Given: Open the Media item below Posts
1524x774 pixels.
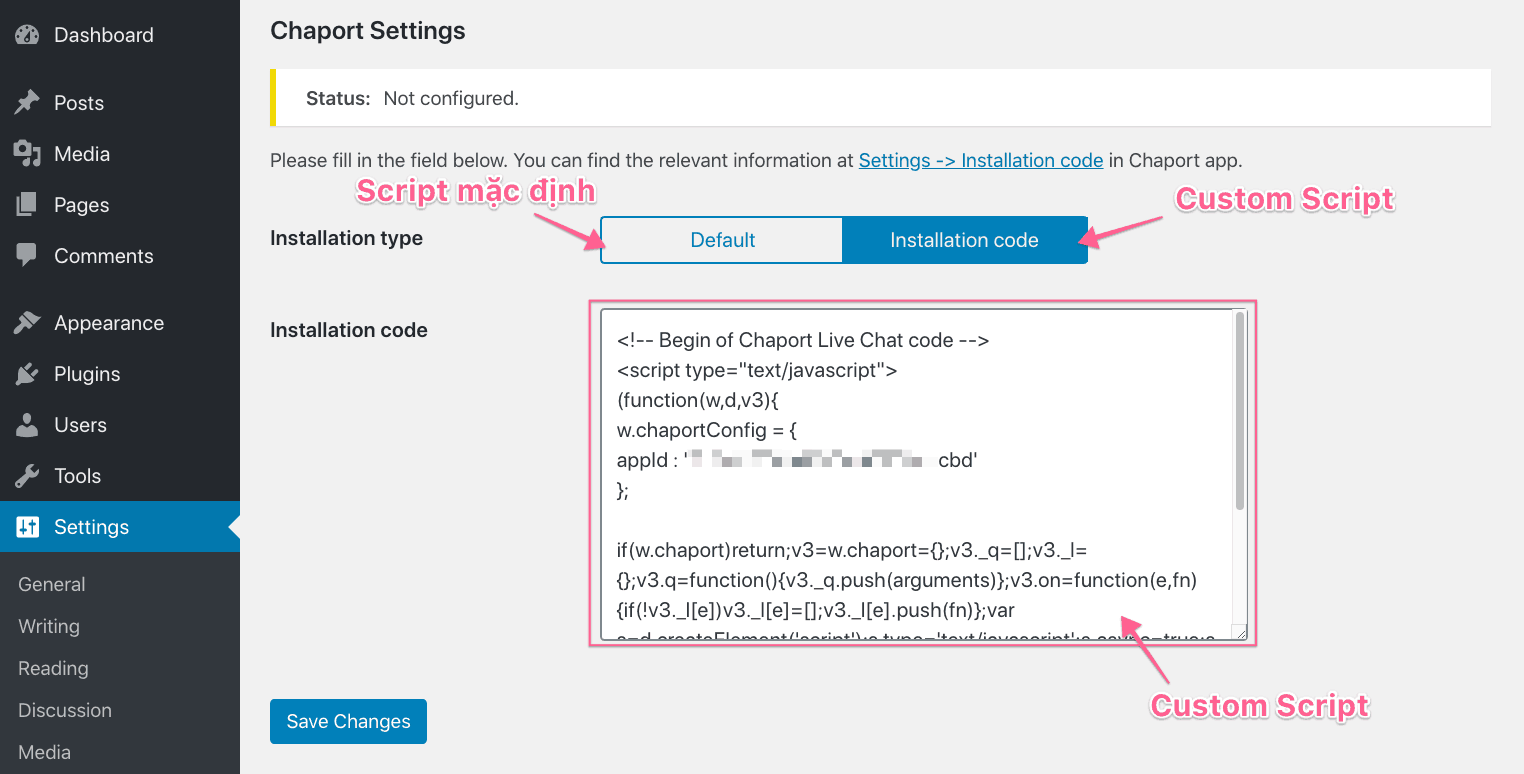Looking at the screenshot, I should (120, 154).
